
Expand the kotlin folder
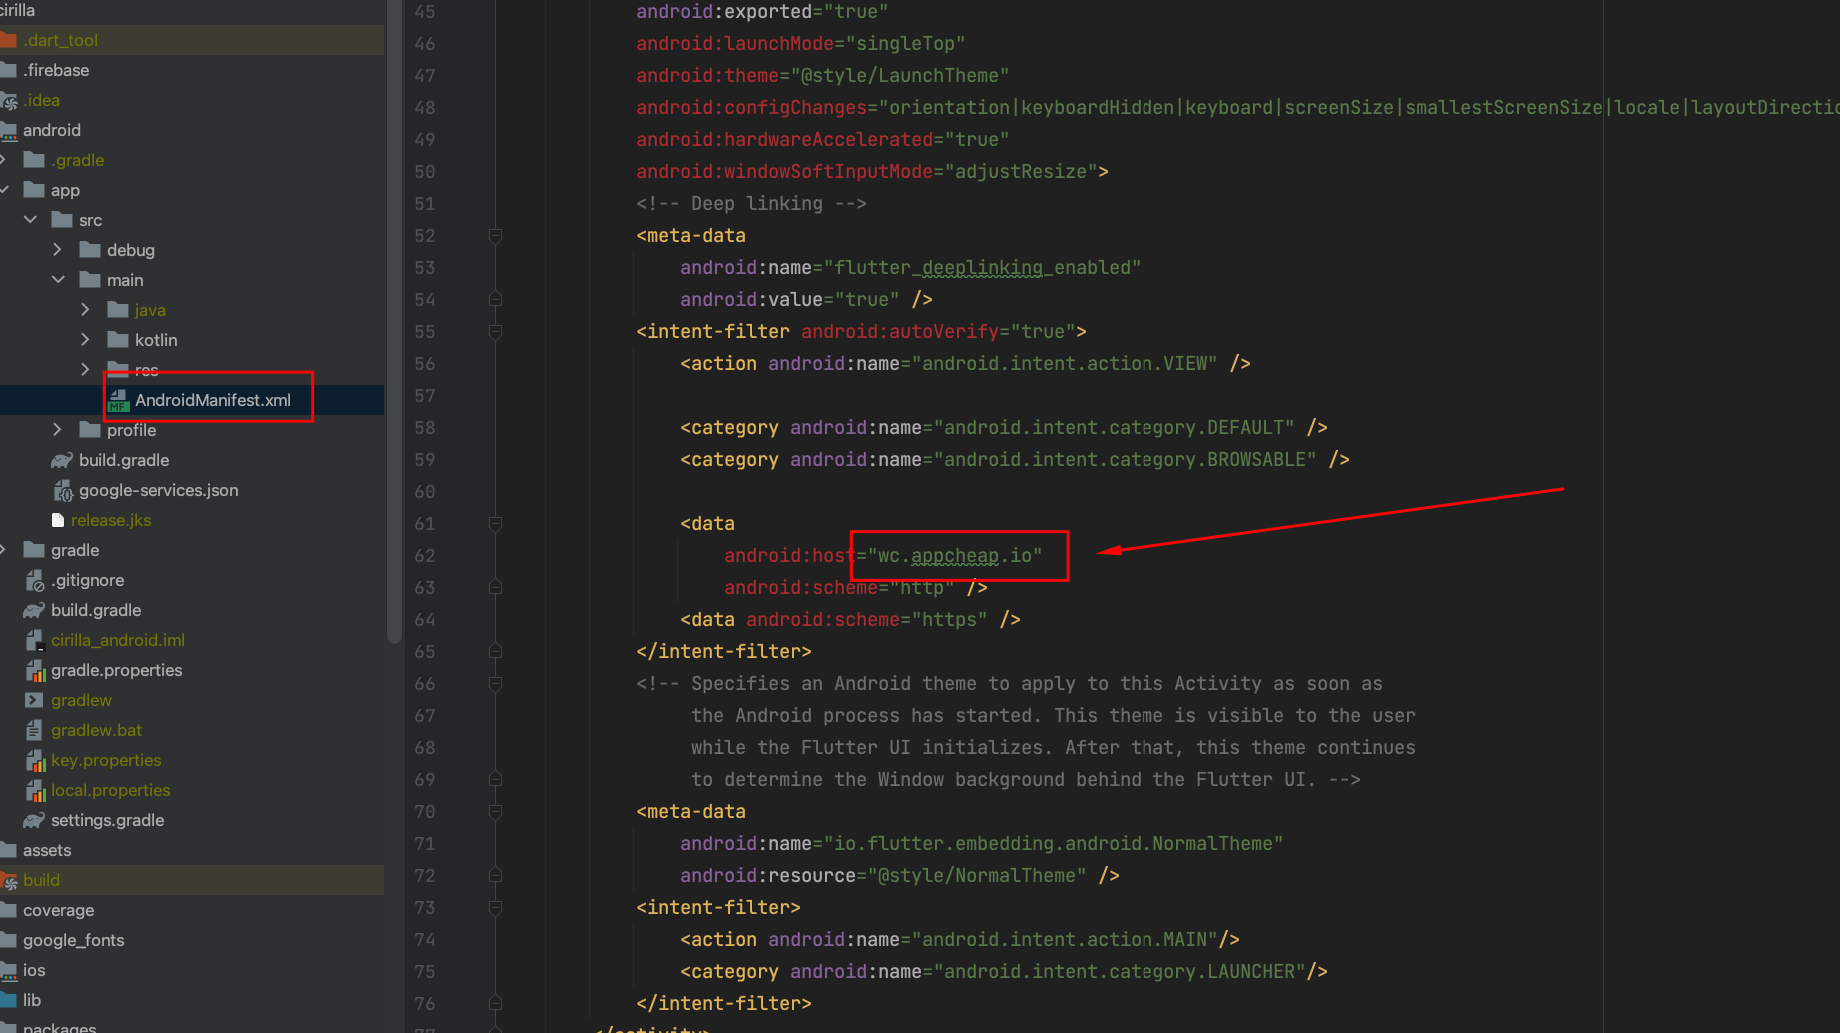tap(85, 340)
